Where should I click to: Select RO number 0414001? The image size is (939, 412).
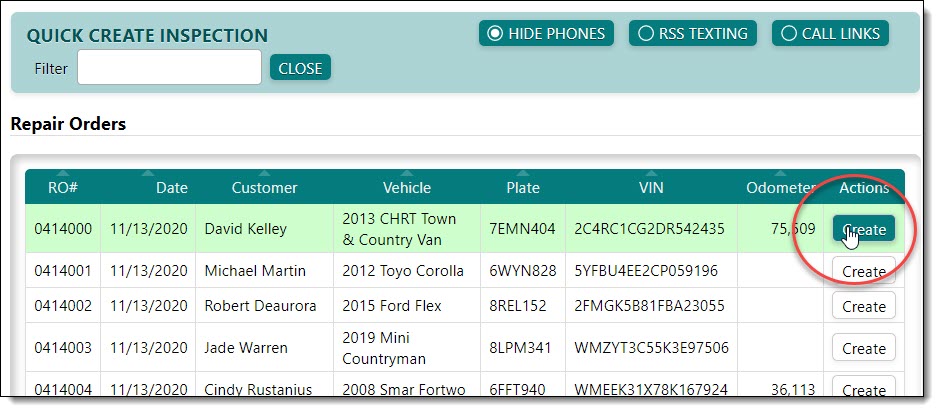point(63,271)
